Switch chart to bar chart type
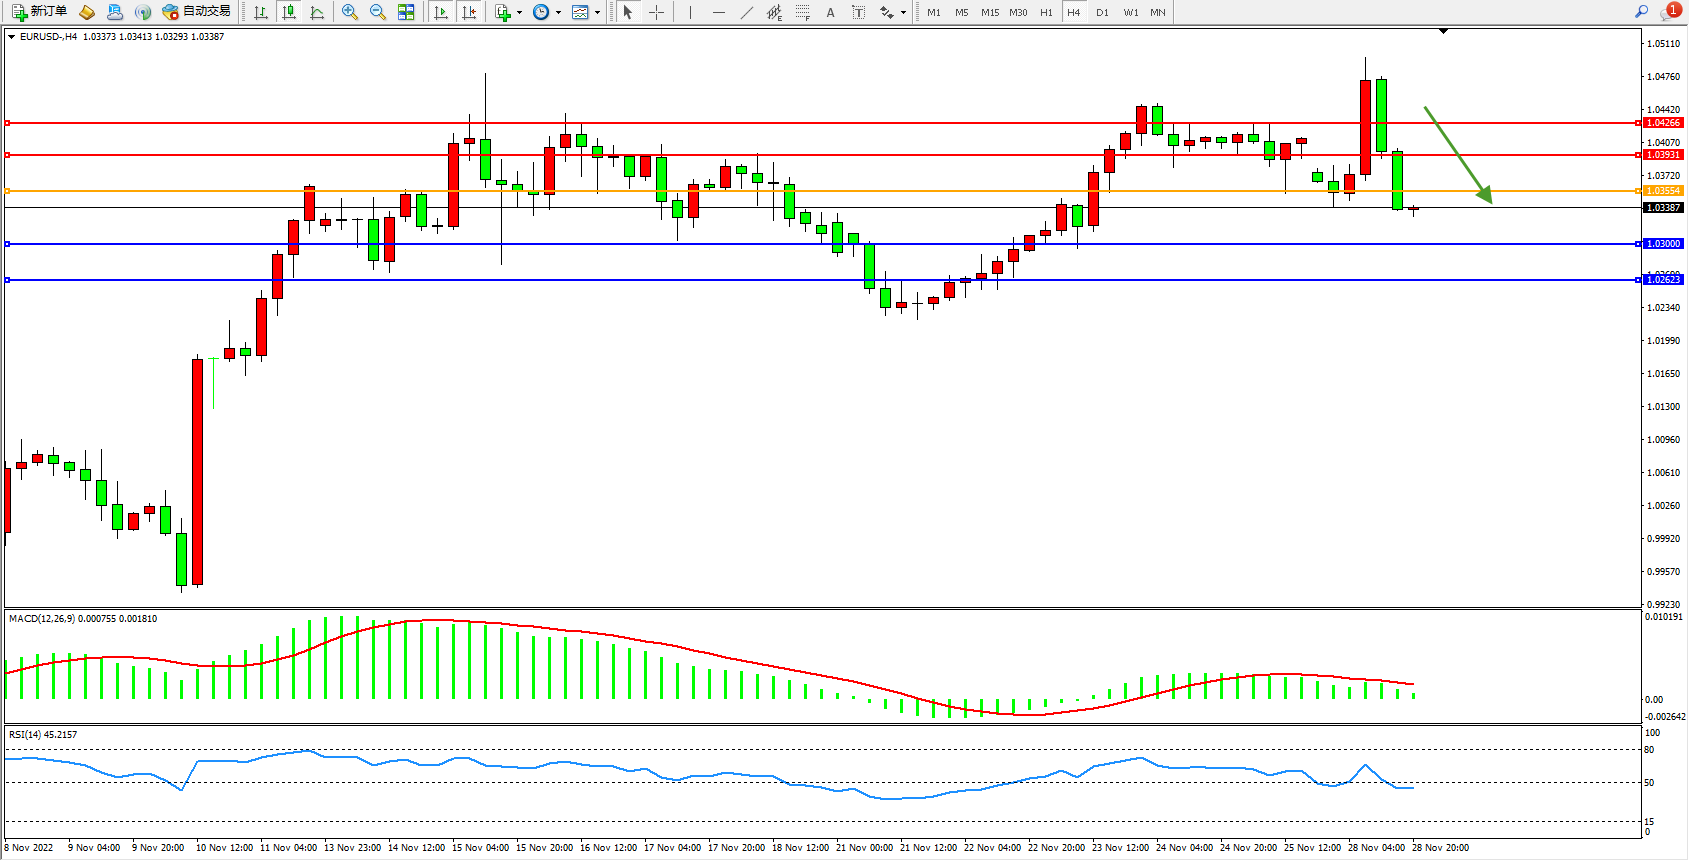 click(261, 12)
